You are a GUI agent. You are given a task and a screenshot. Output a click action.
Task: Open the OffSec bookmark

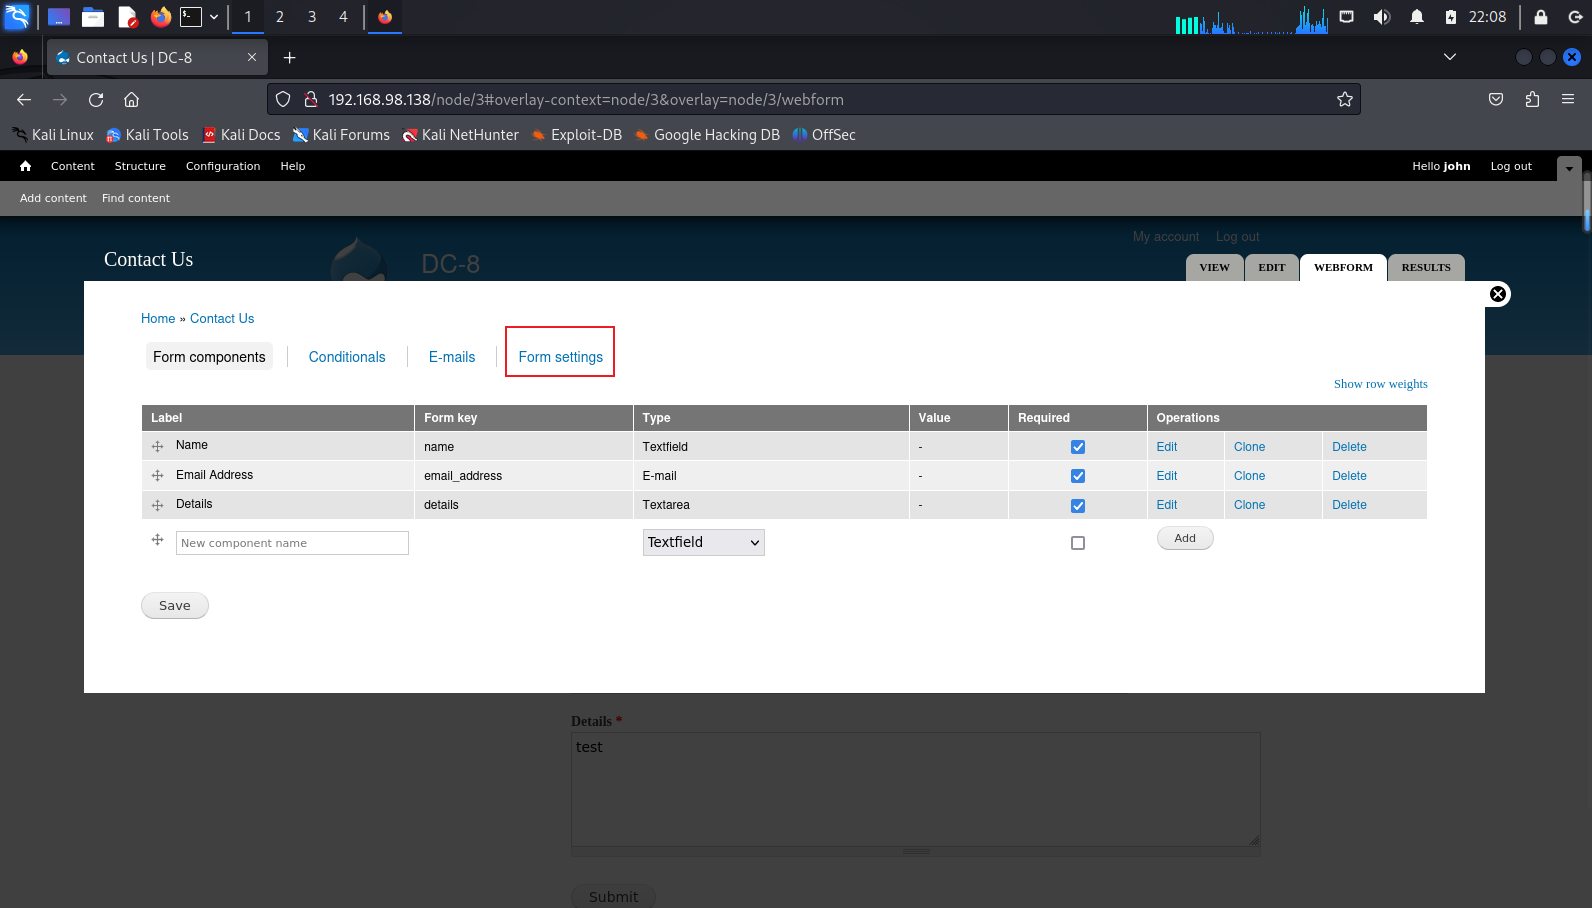(x=824, y=135)
